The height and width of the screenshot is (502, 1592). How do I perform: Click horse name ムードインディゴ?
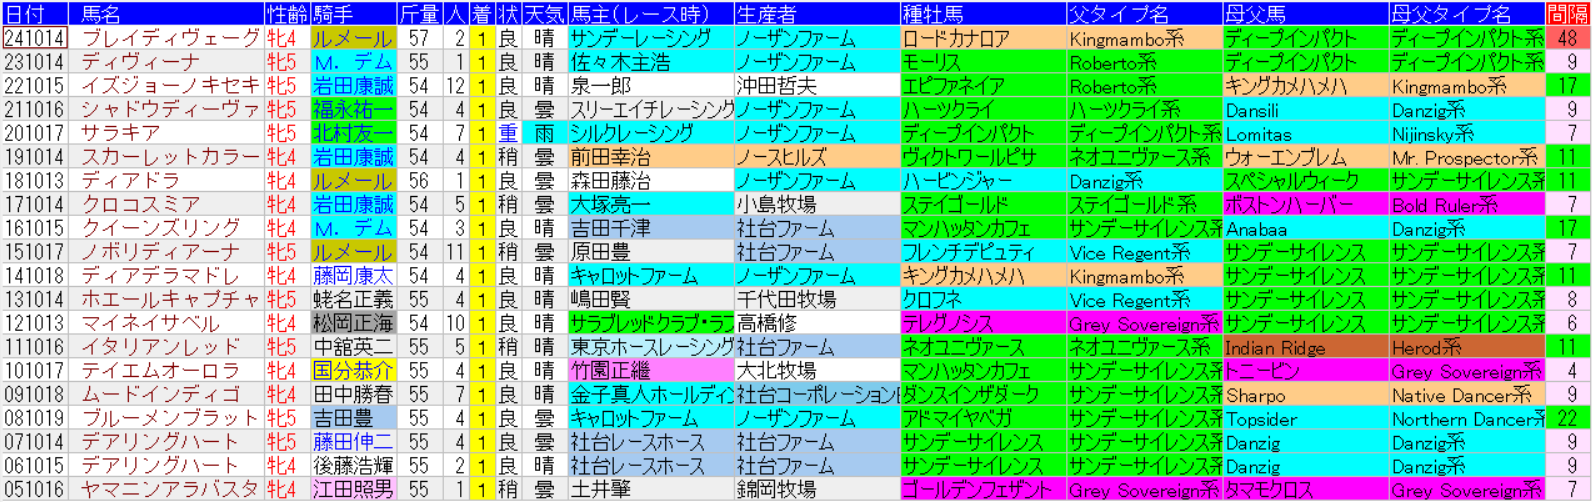coord(166,395)
